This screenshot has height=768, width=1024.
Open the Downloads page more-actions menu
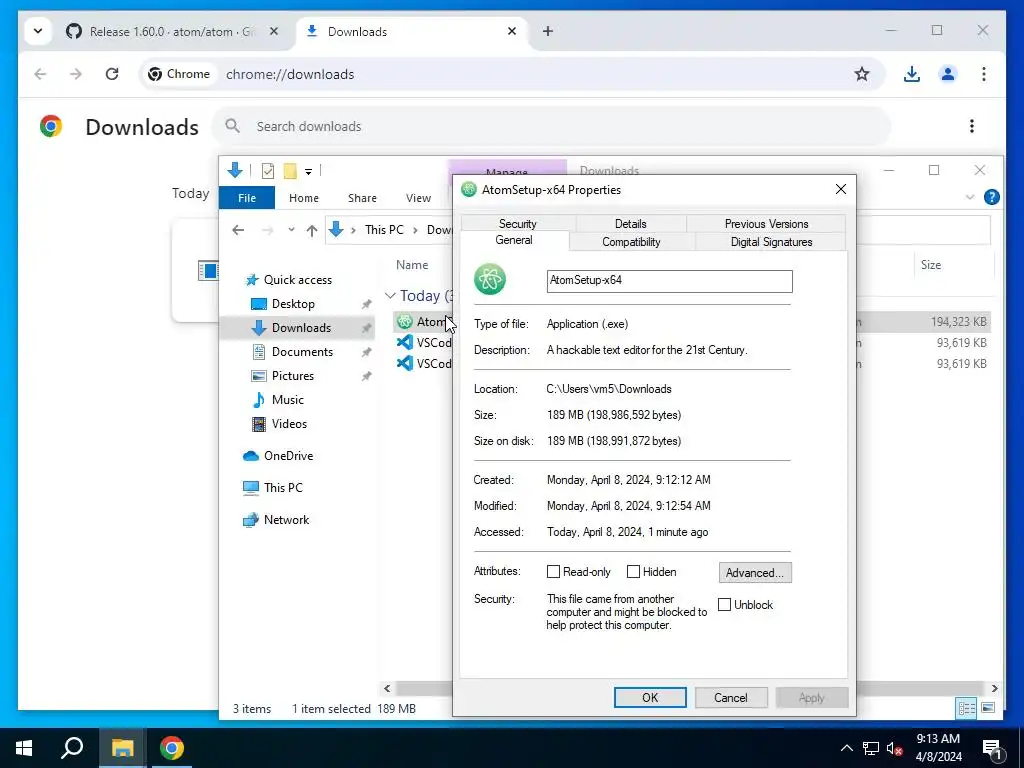pos(972,126)
